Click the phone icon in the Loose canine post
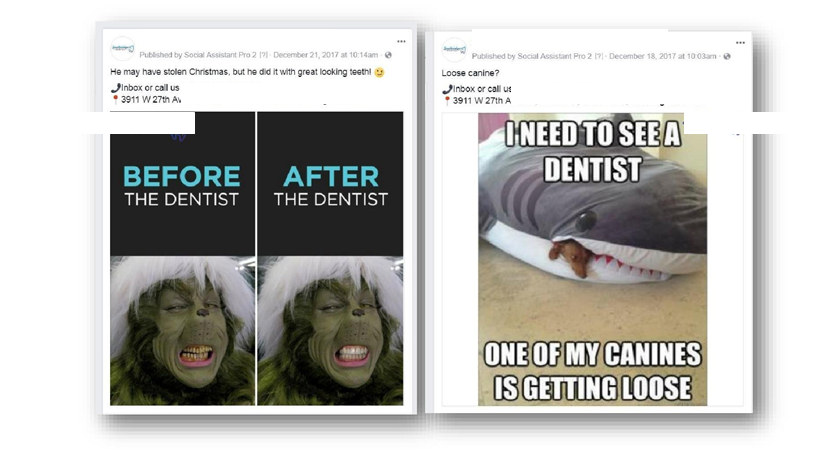The width and height of the screenshot is (817, 454). tap(447, 89)
